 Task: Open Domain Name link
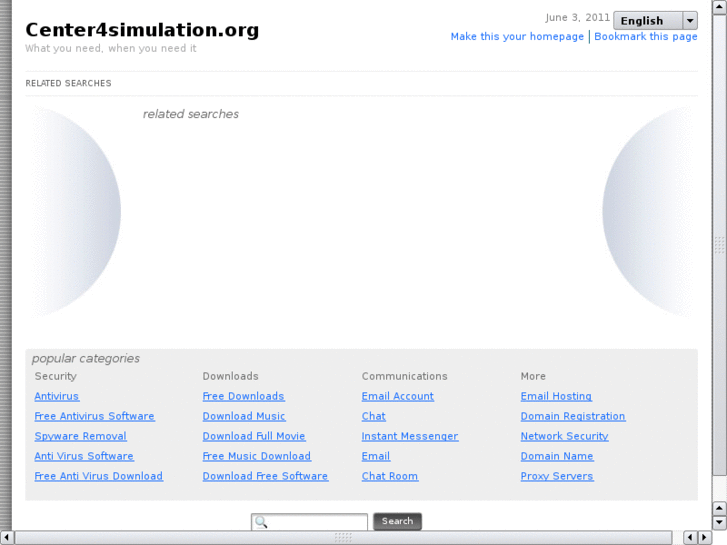click(557, 456)
